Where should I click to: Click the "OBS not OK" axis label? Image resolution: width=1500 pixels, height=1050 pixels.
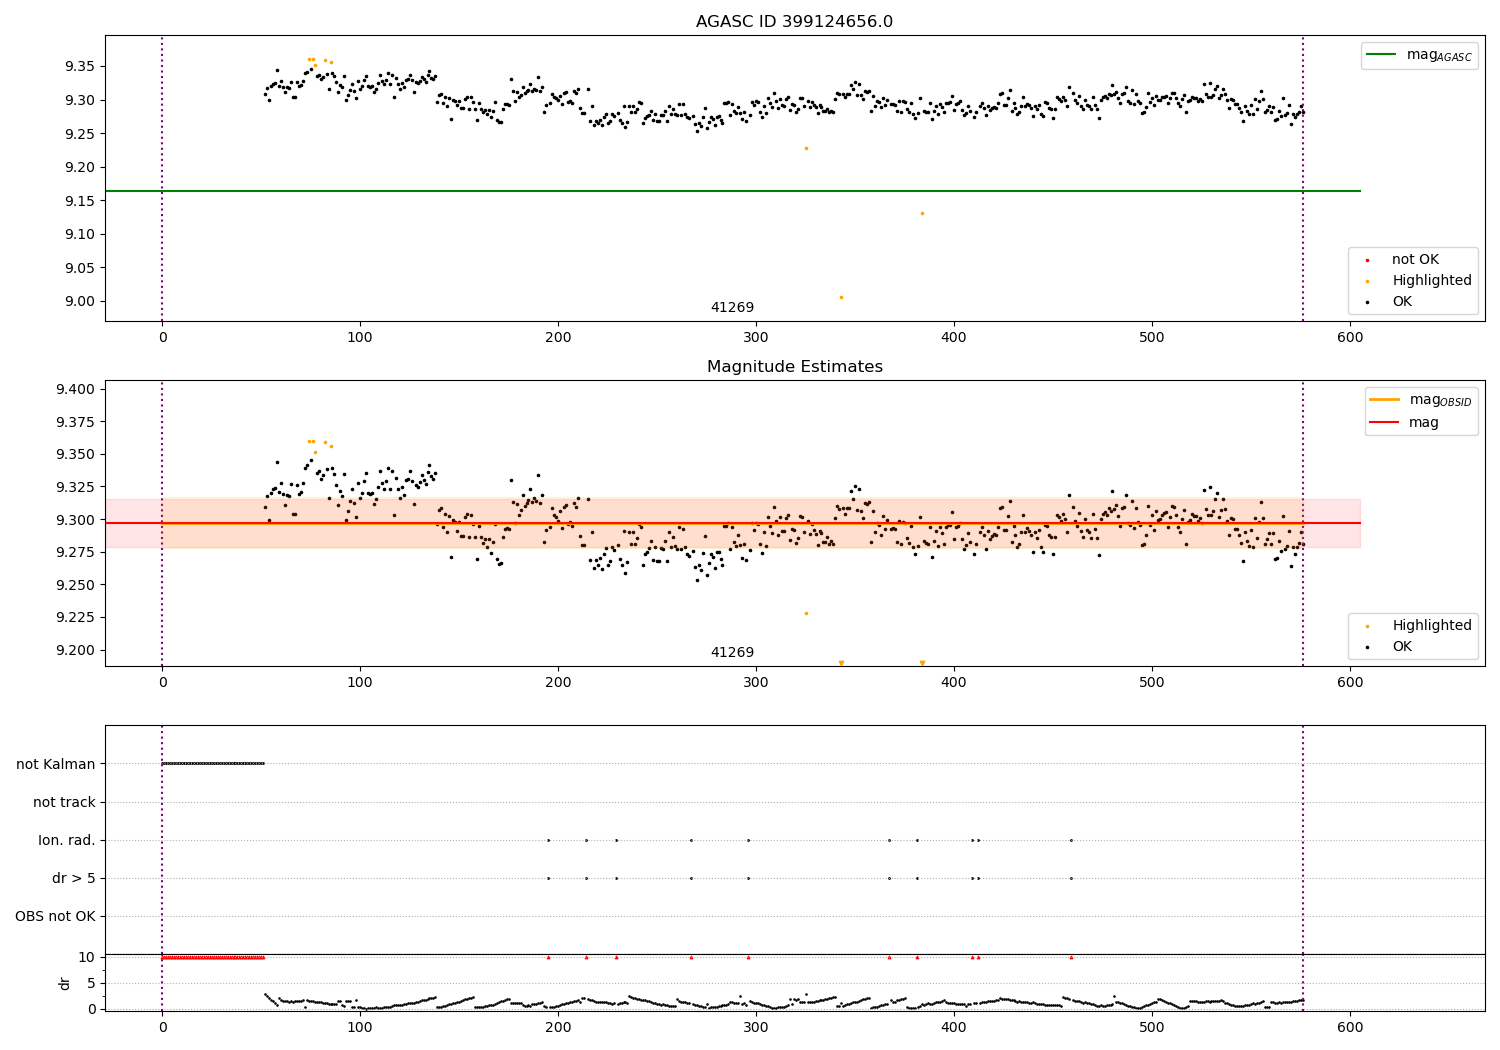point(55,916)
